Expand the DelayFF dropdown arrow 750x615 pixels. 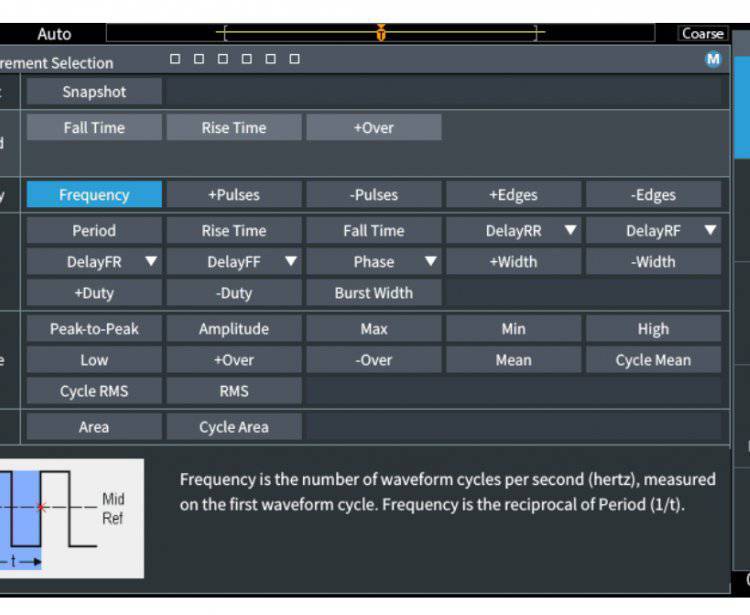pyautogui.click(x=291, y=261)
